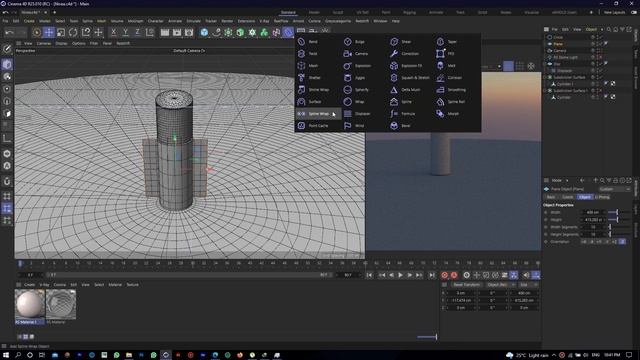Adjust the Height slider
Viewport: 640px width, 360px height.
pos(618,220)
